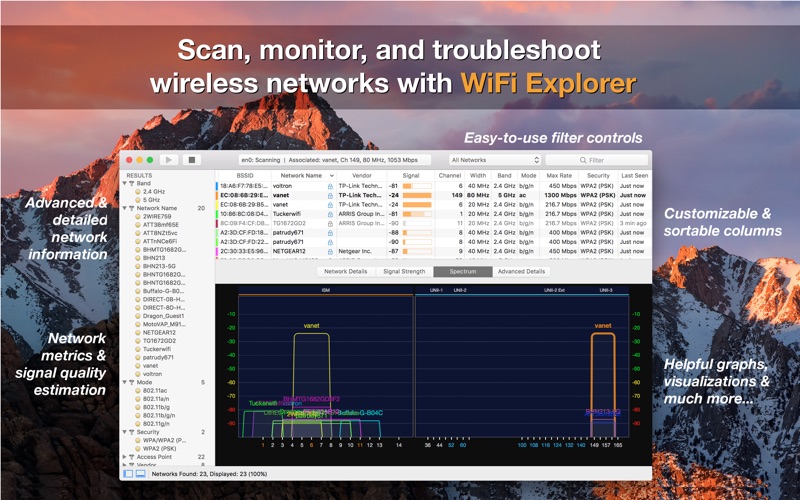The width and height of the screenshot is (800, 500).
Task: Click the '3 min ago' Last Seen cell
Action: tap(633, 223)
